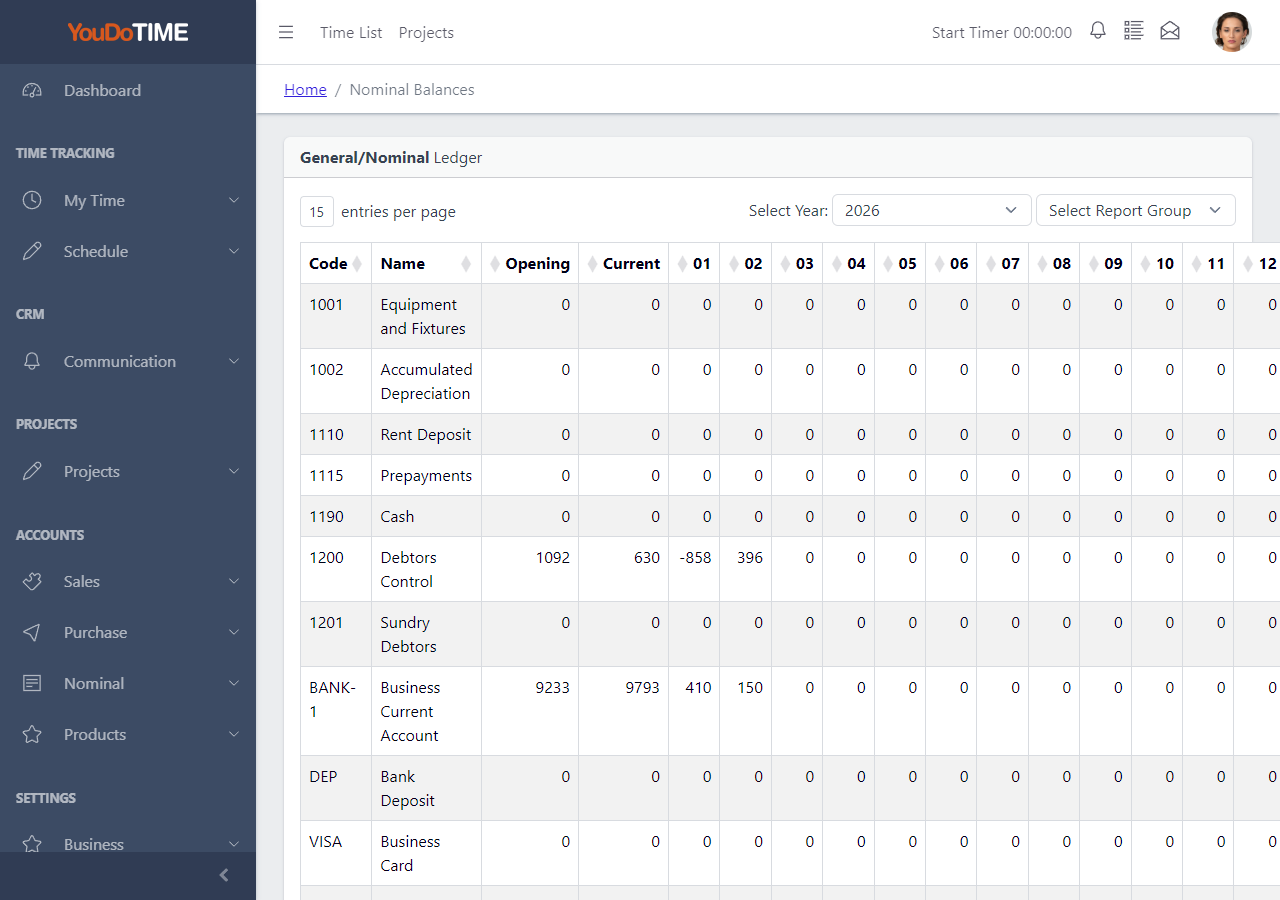Click the Dashboard speedometer icon
Viewport: 1280px width, 900px height.
pos(32,90)
